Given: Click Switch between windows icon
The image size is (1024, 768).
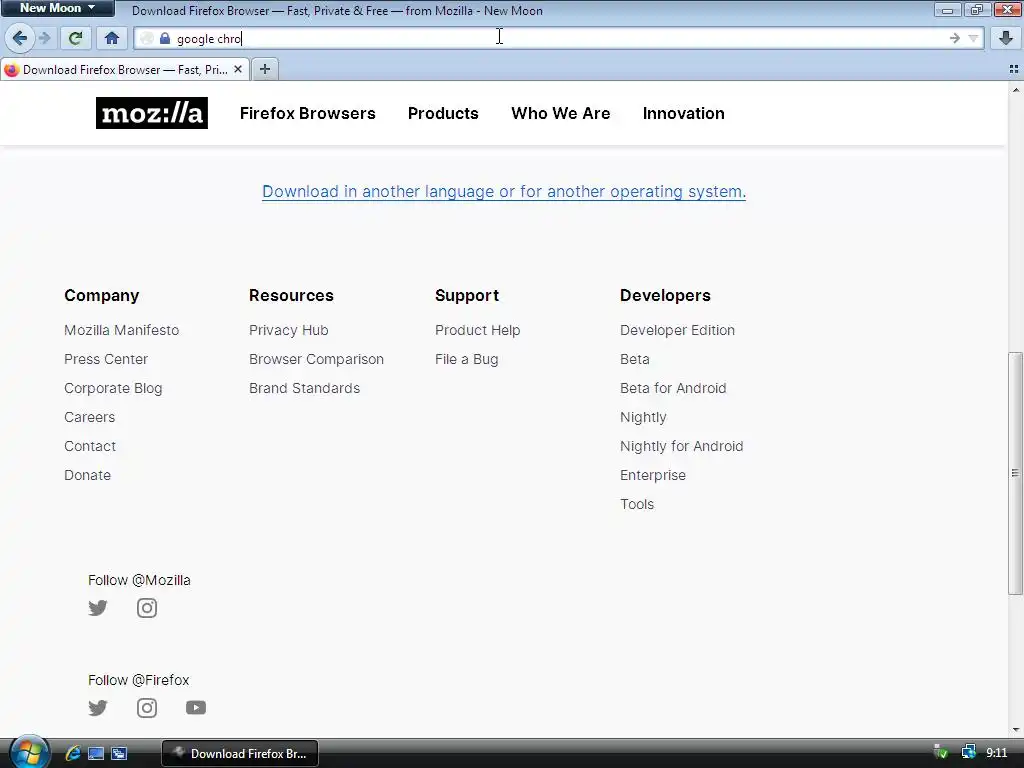Looking at the screenshot, I should (119, 754).
